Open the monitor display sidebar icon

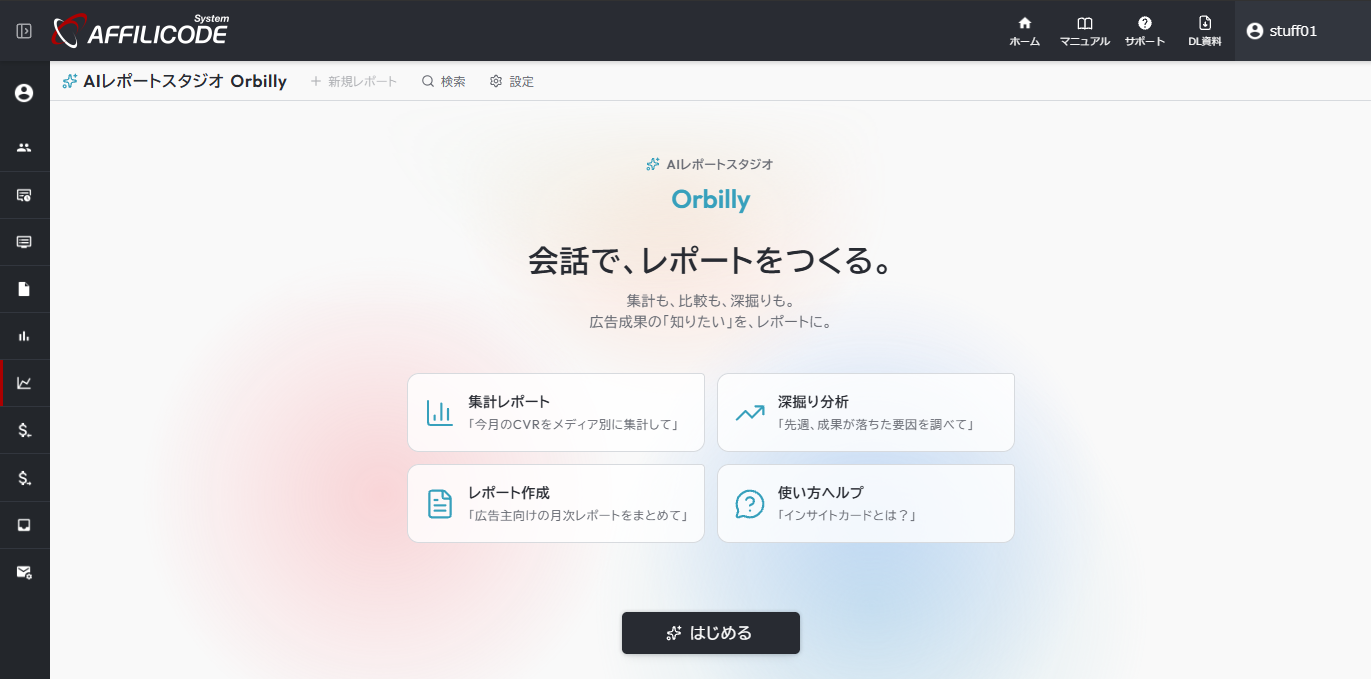24,241
